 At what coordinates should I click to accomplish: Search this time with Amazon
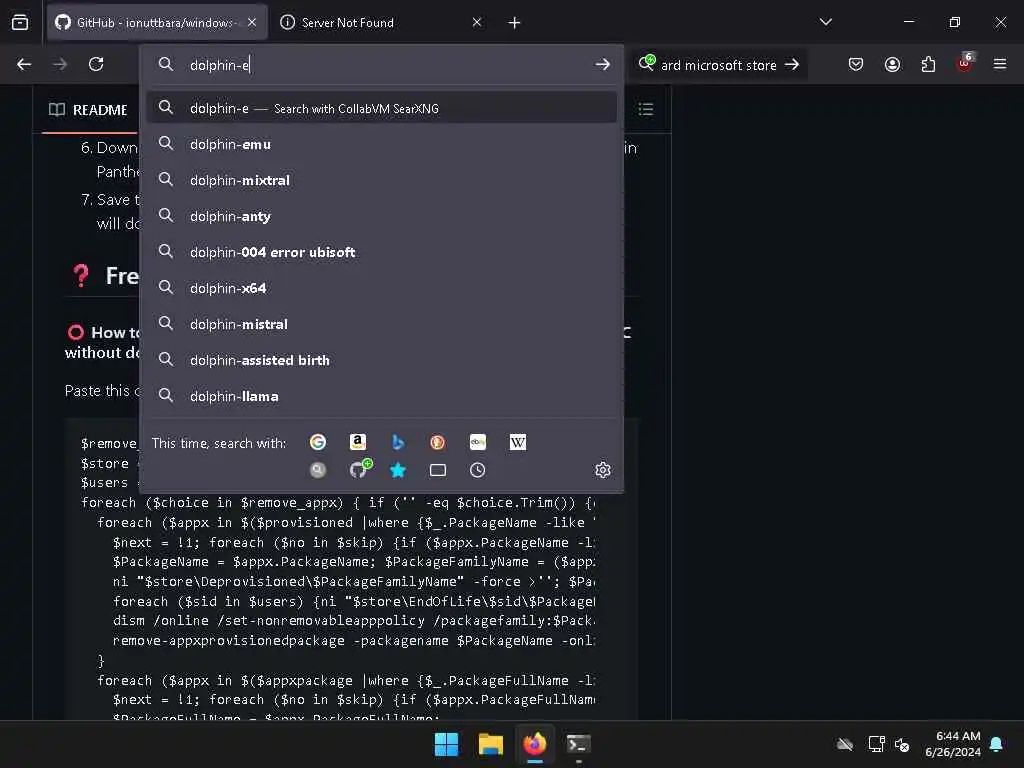click(x=357, y=442)
